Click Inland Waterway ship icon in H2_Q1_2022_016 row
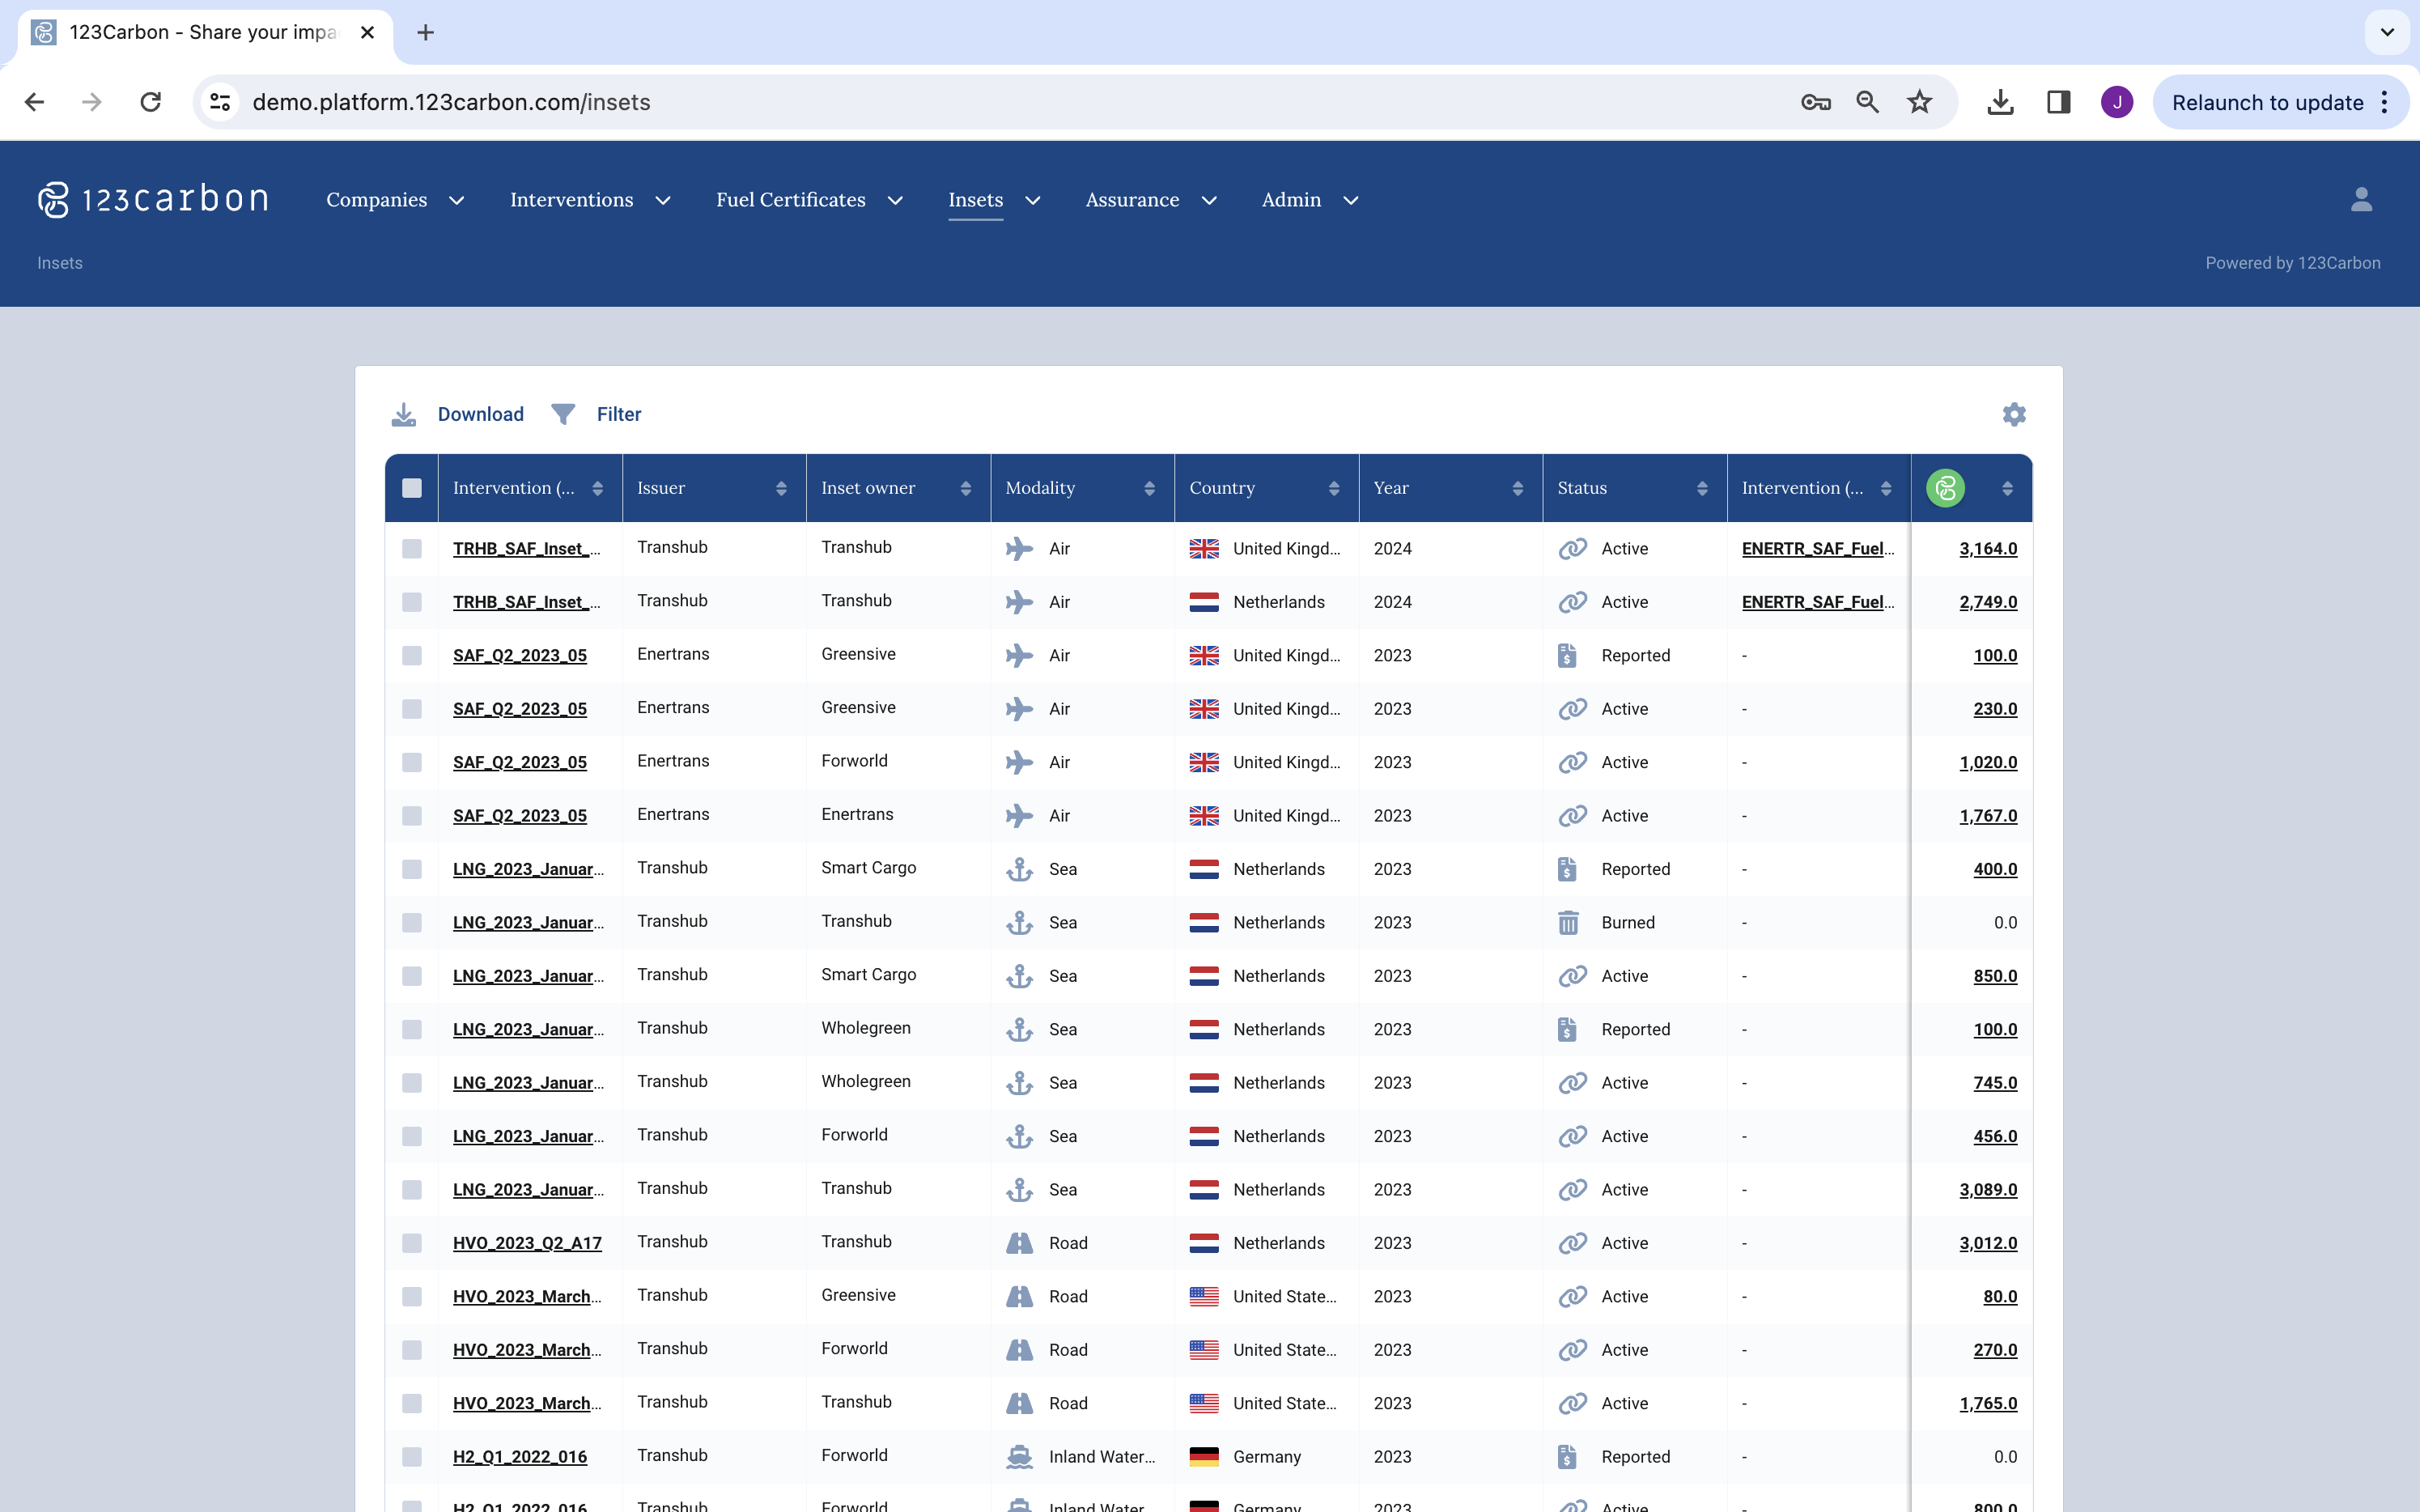This screenshot has width=2420, height=1512. click(x=1019, y=1457)
